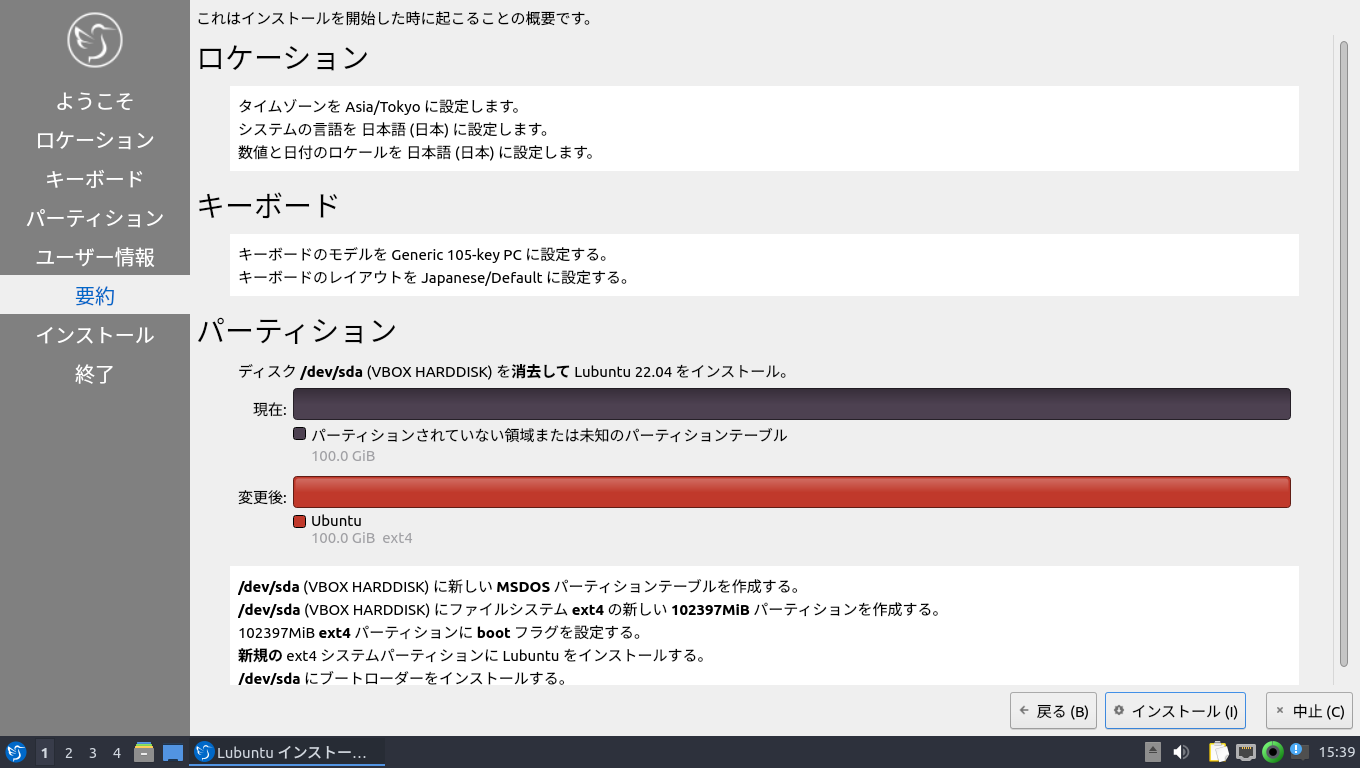This screenshot has height=768, width=1360.
Task: Select ようこそ step in the sidebar
Action: pyautogui.click(x=95, y=101)
